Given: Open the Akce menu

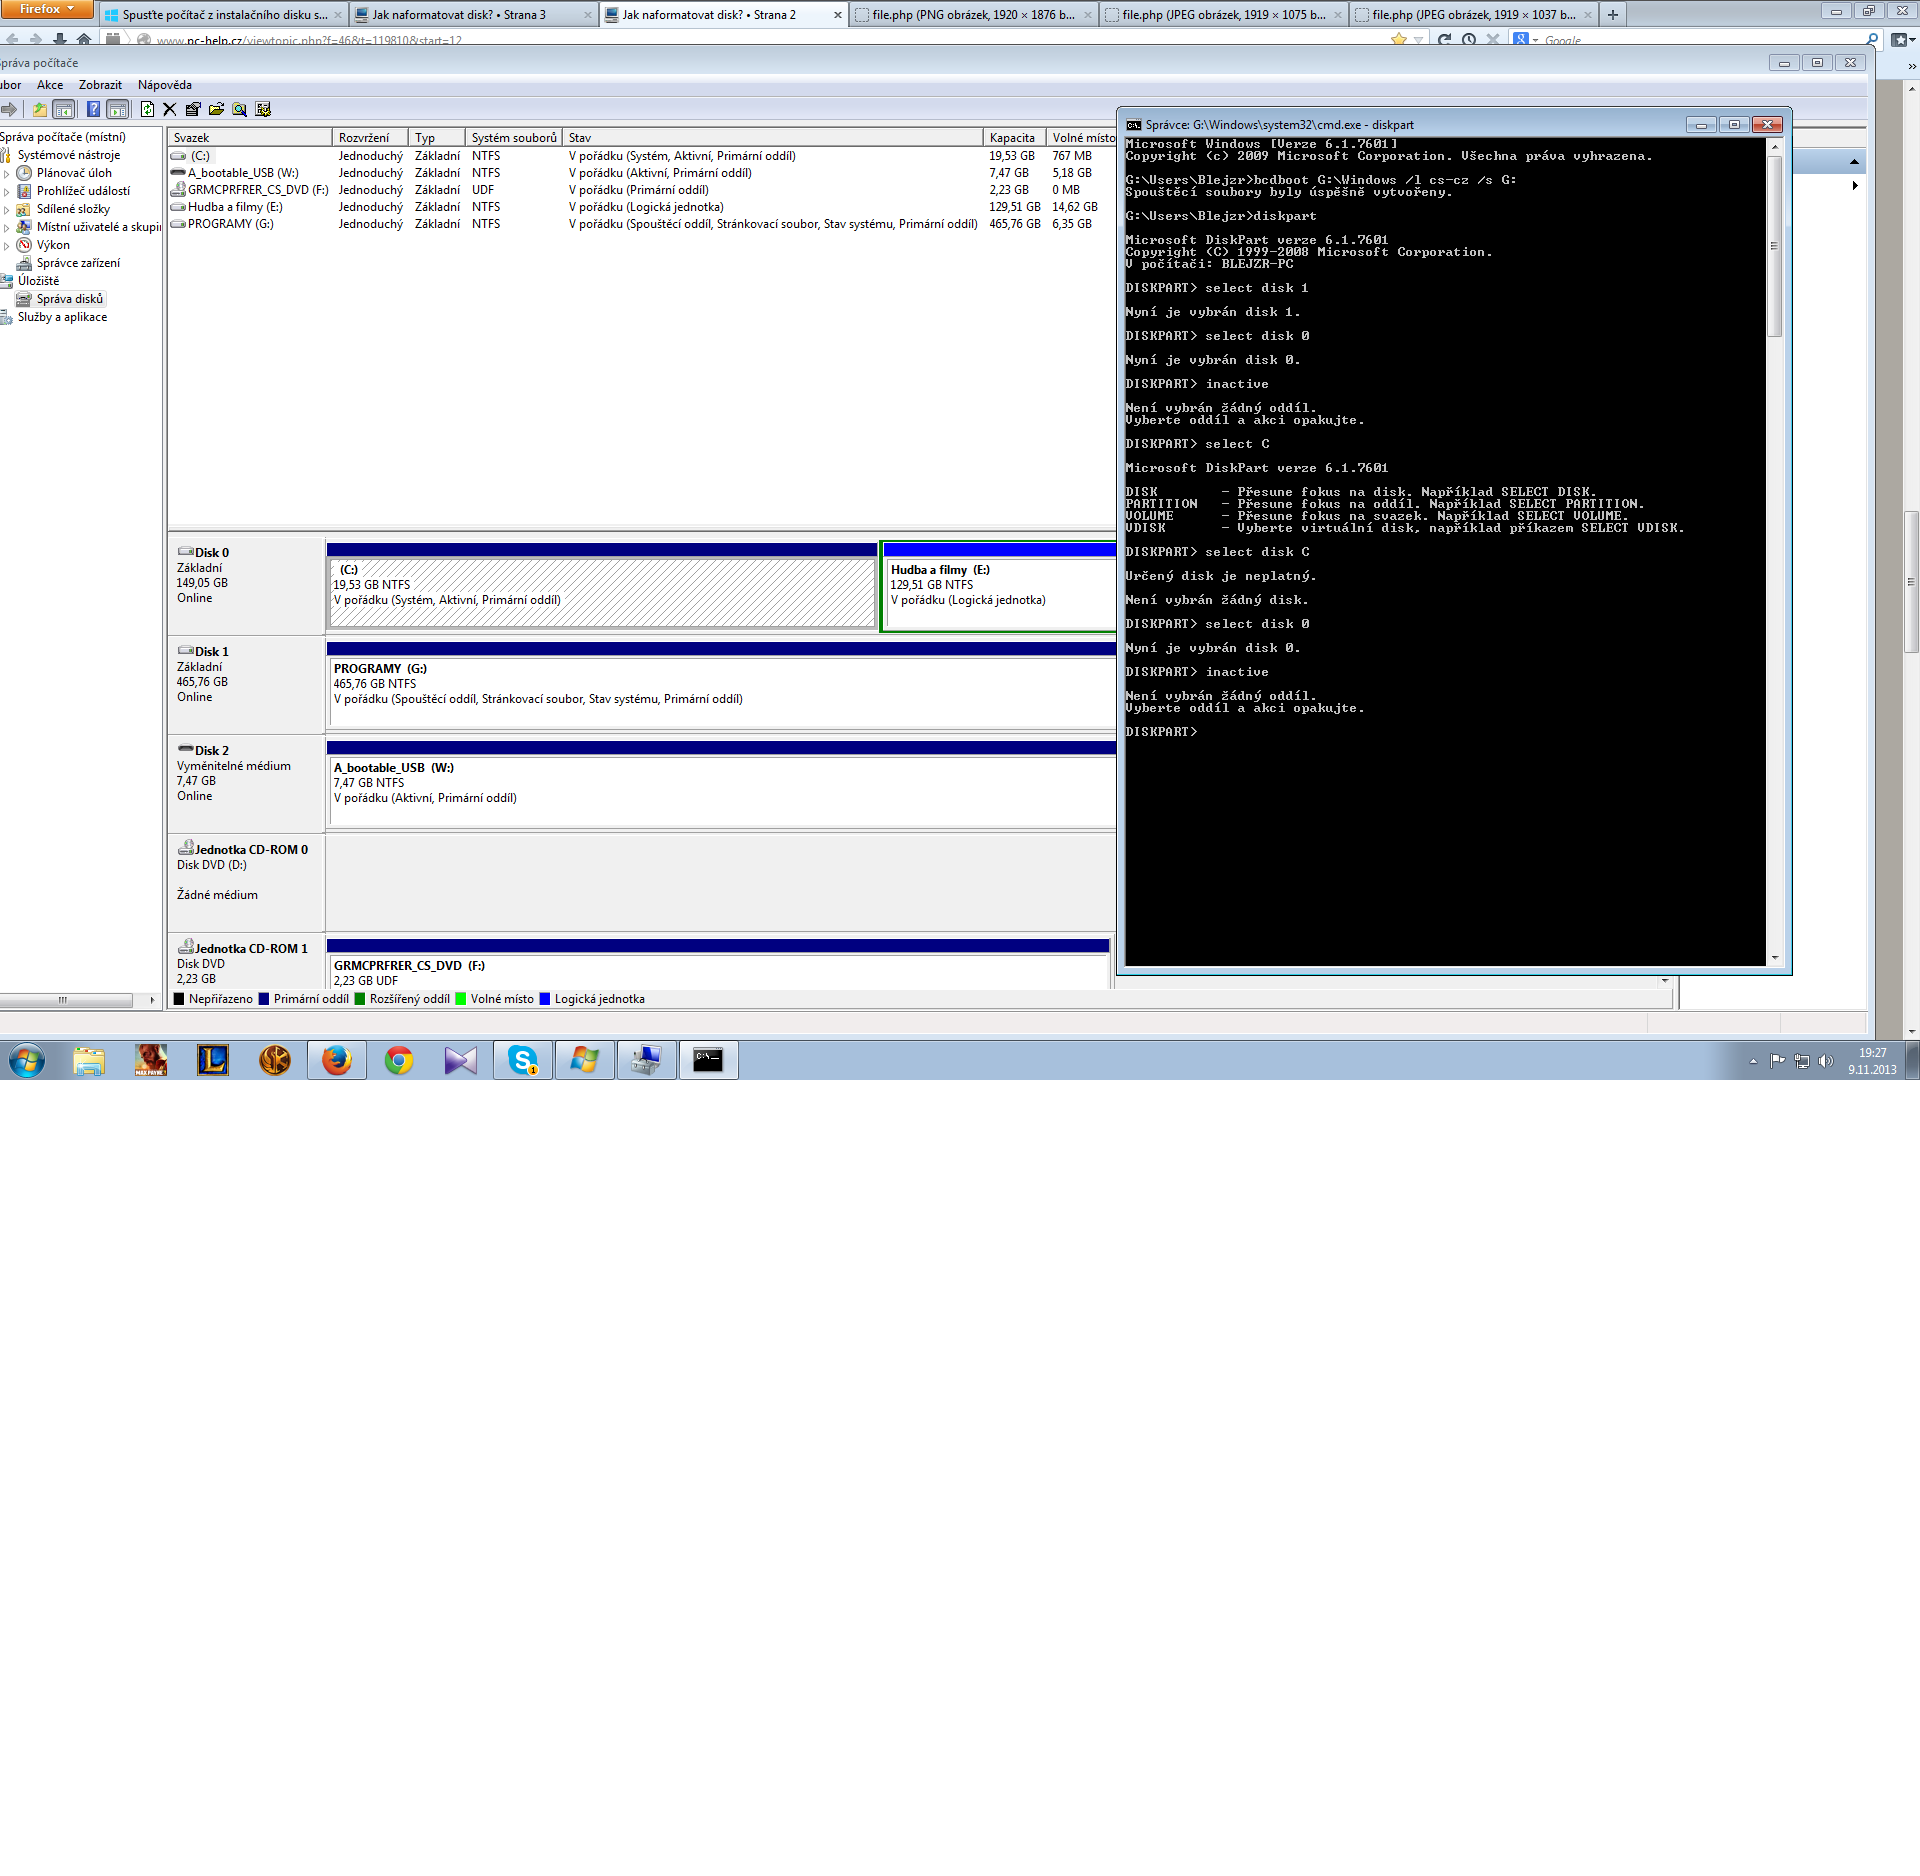Looking at the screenshot, I should pos(50,85).
